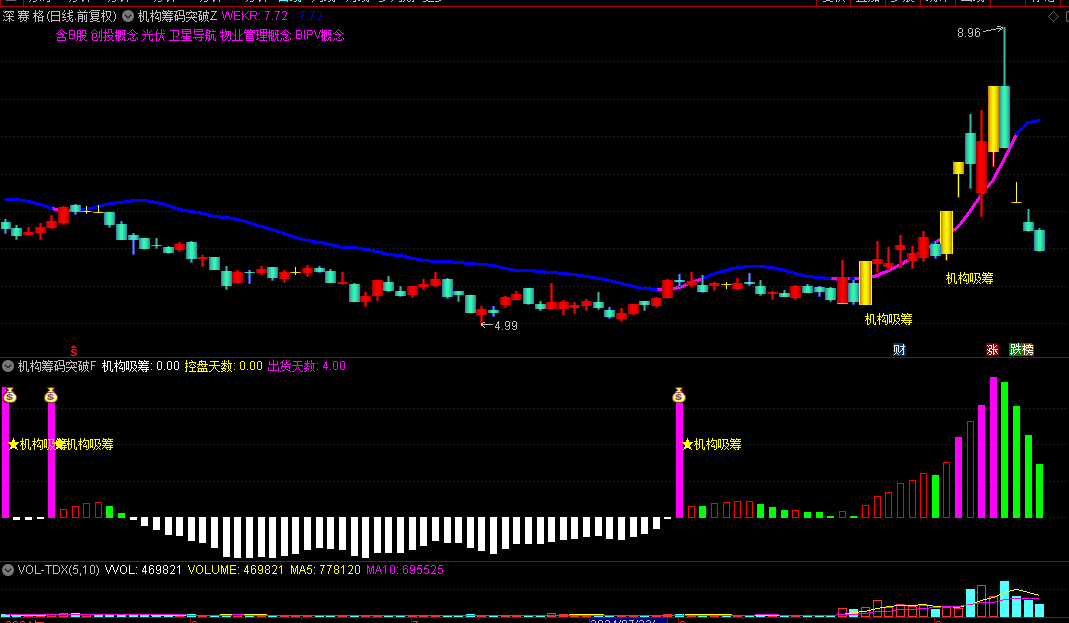Click the 8.96 high price label
The width and height of the screenshot is (1069, 623).
point(969,33)
